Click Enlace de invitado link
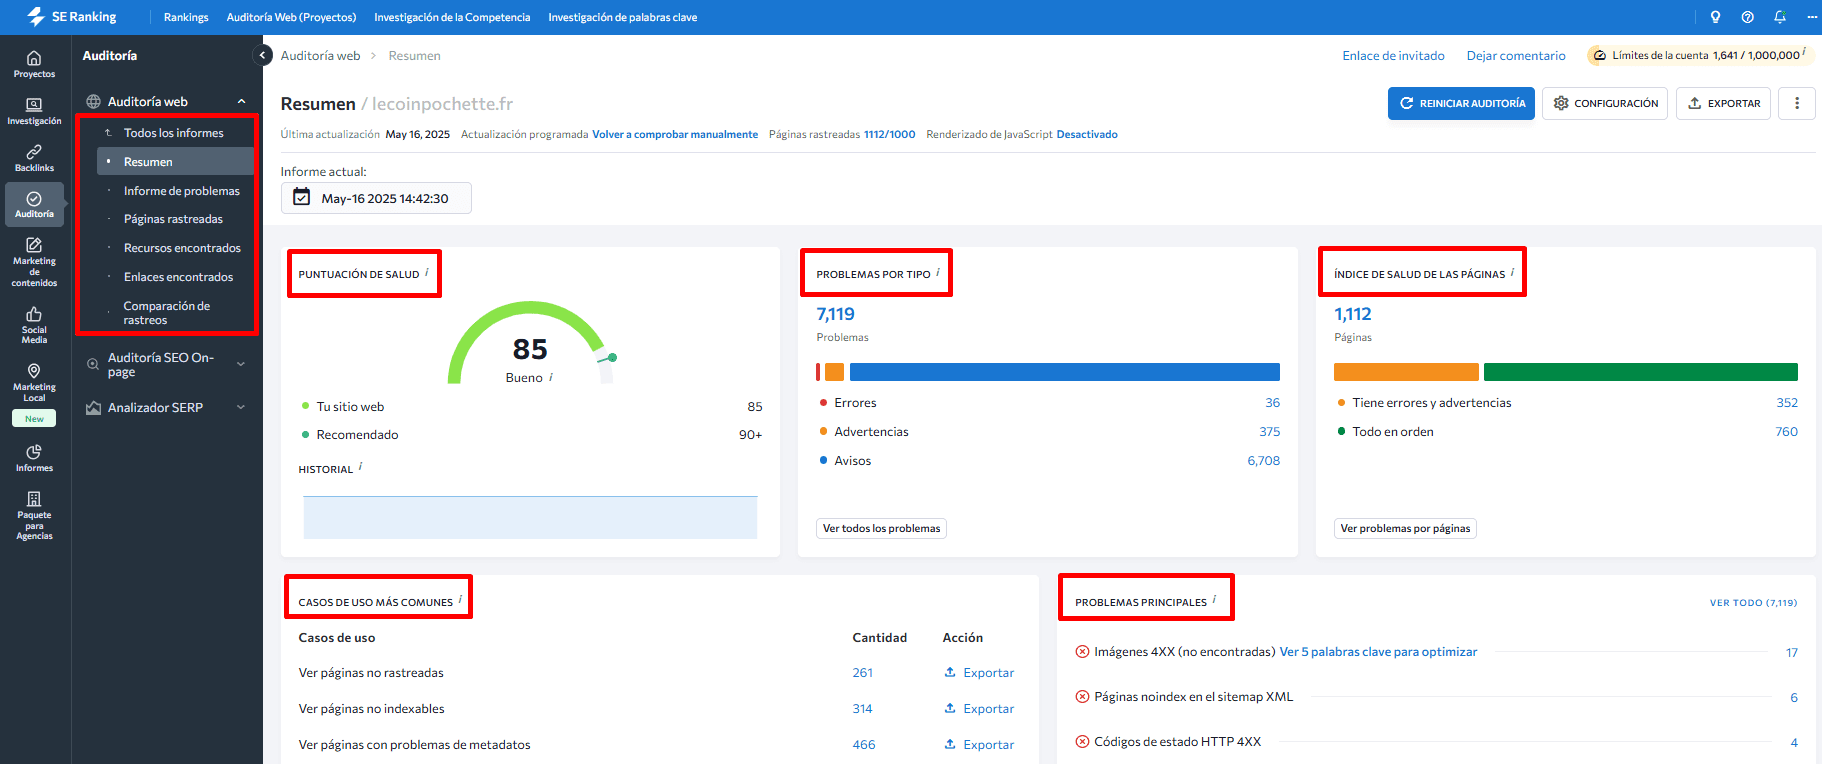 pyautogui.click(x=1393, y=56)
